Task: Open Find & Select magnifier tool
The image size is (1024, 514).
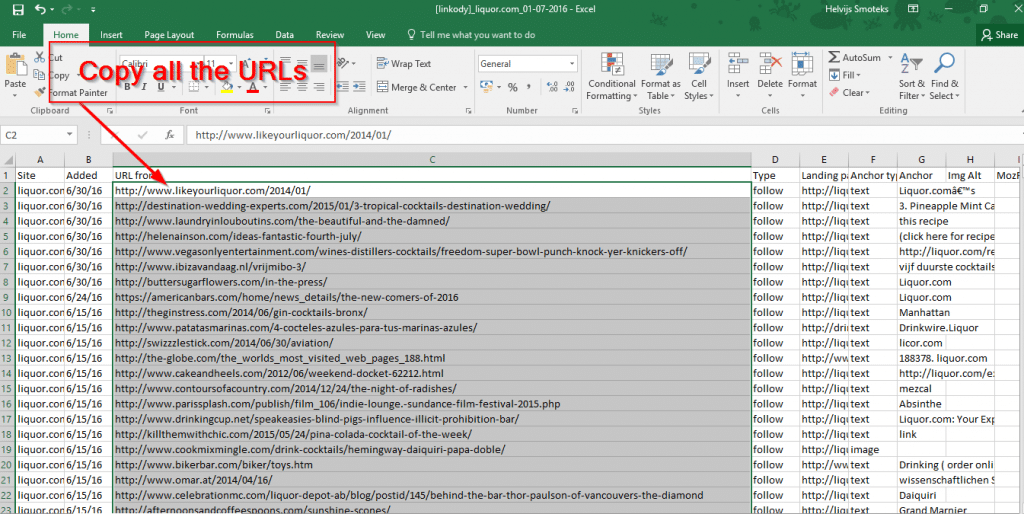Action: click(x=944, y=77)
